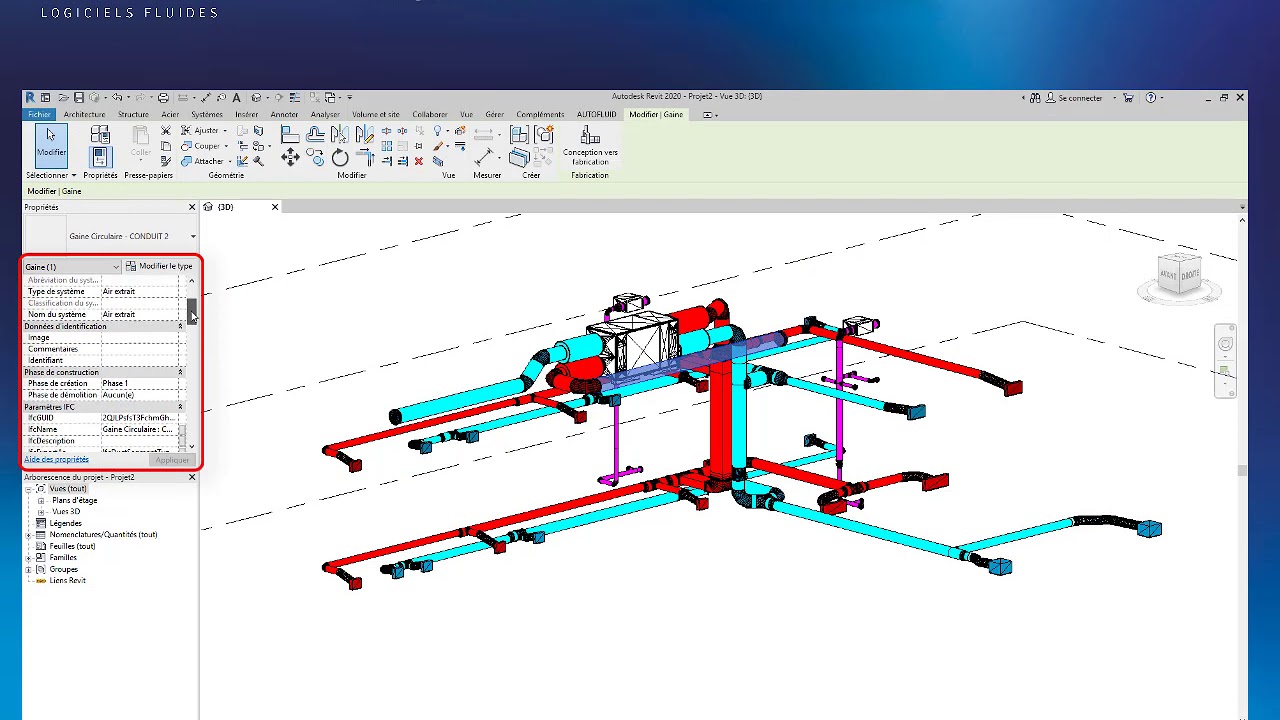Click the Properties panel scrollbar thumb
1280x720 pixels.
pyautogui.click(x=192, y=310)
